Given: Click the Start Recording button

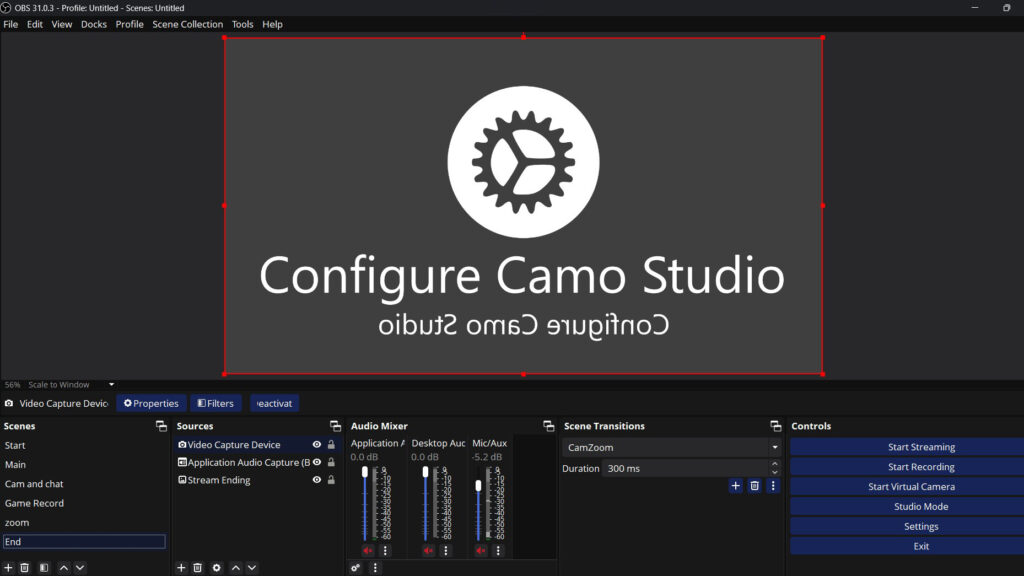Looking at the screenshot, I should click(907, 467).
